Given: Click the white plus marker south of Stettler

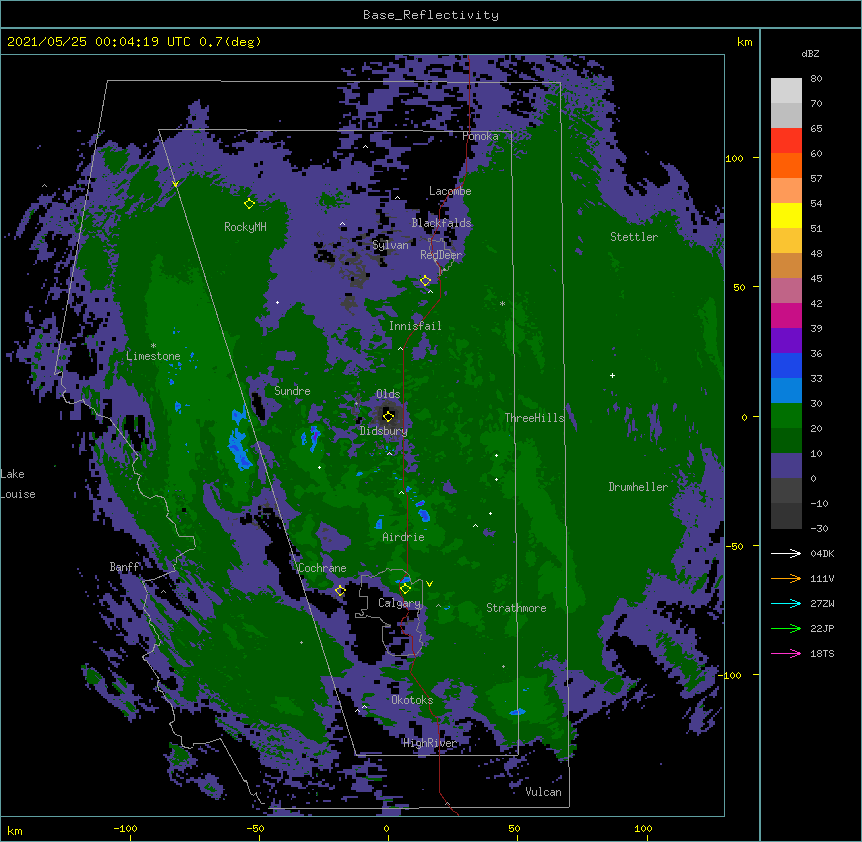Looking at the screenshot, I should point(612,375).
